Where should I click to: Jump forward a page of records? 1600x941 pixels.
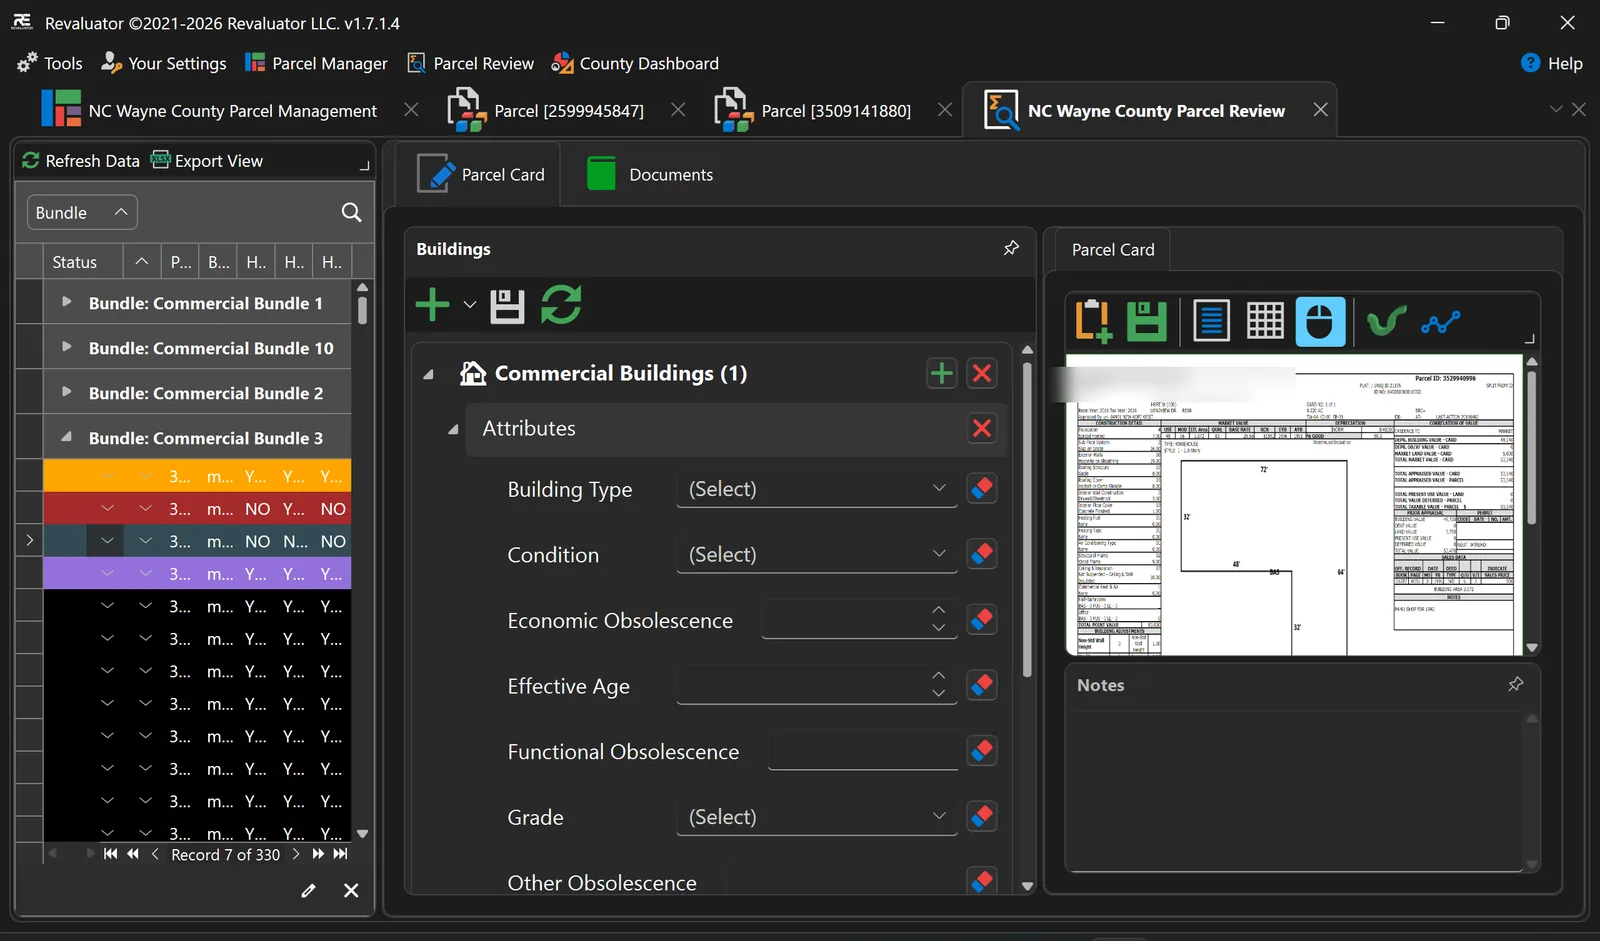[318, 854]
